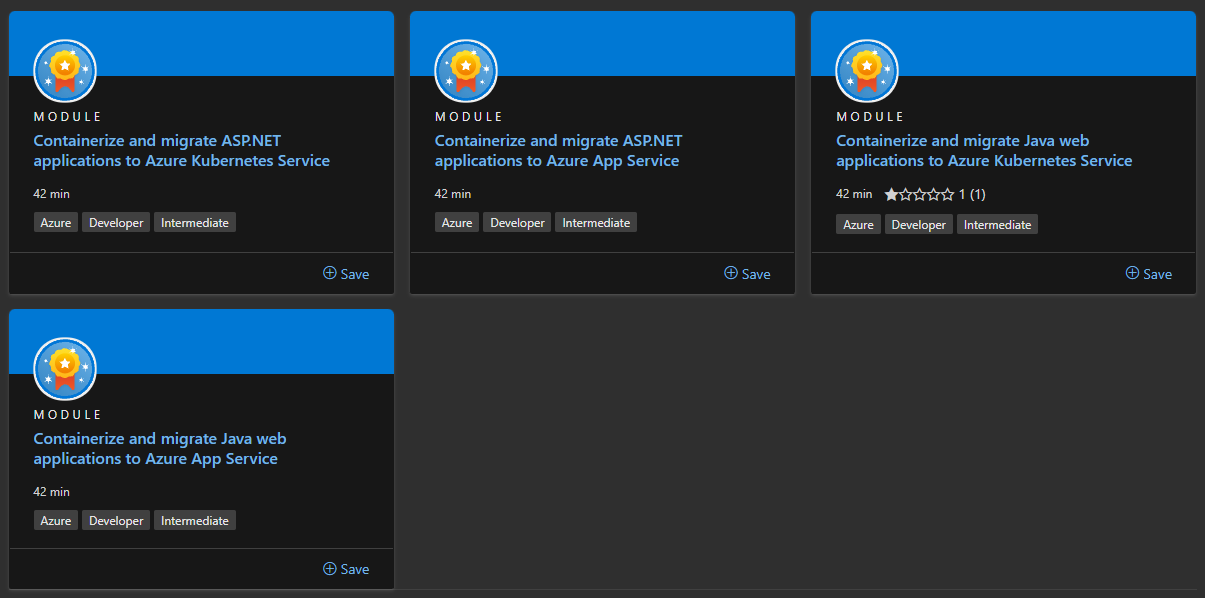Select Developer tag on ASP.NET Kubernetes card
Screen dimensions: 1205x598
116,223
